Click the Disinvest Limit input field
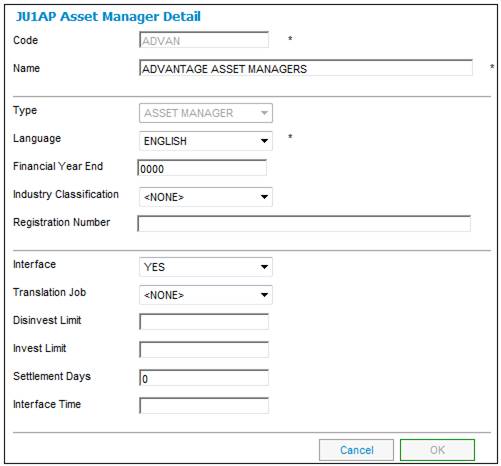The image size is (501, 466). click(204, 322)
